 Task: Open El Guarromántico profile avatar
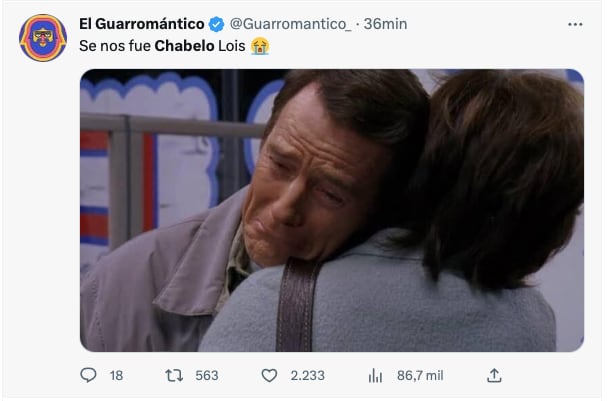click(x=43, y=38)
